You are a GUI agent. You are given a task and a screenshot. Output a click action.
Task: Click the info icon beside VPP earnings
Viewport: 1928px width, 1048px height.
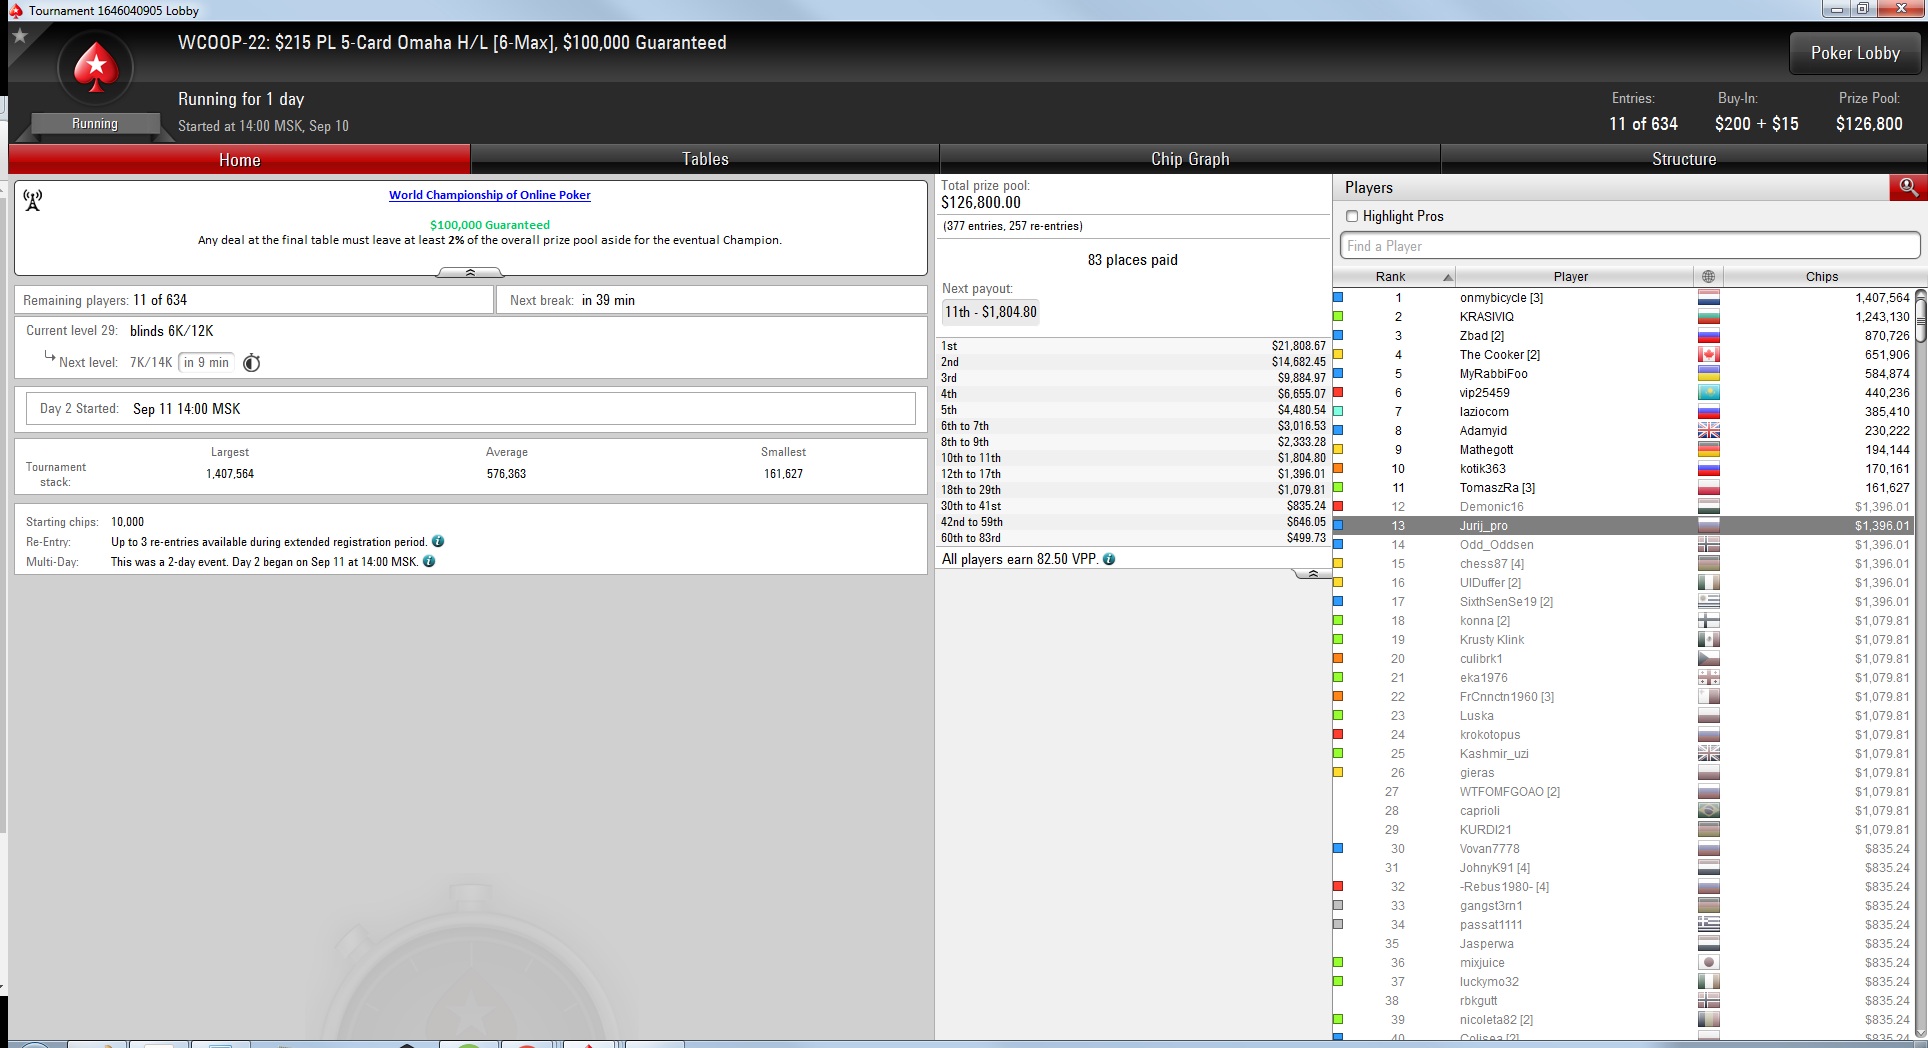click(1109, 559)
